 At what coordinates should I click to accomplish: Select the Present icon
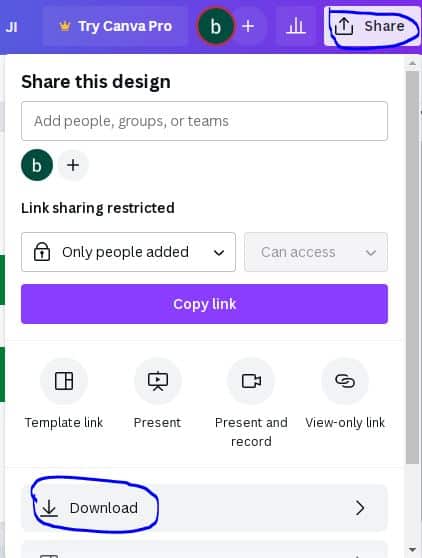point(158,381)
